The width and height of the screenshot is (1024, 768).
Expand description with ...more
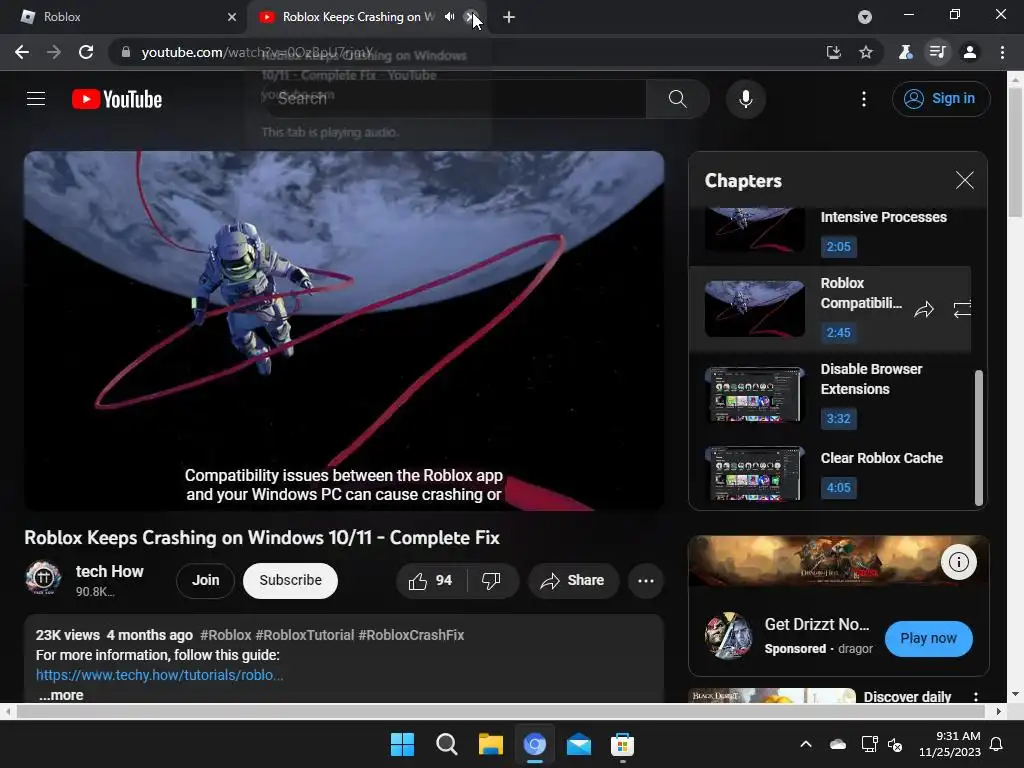point(61,695)
